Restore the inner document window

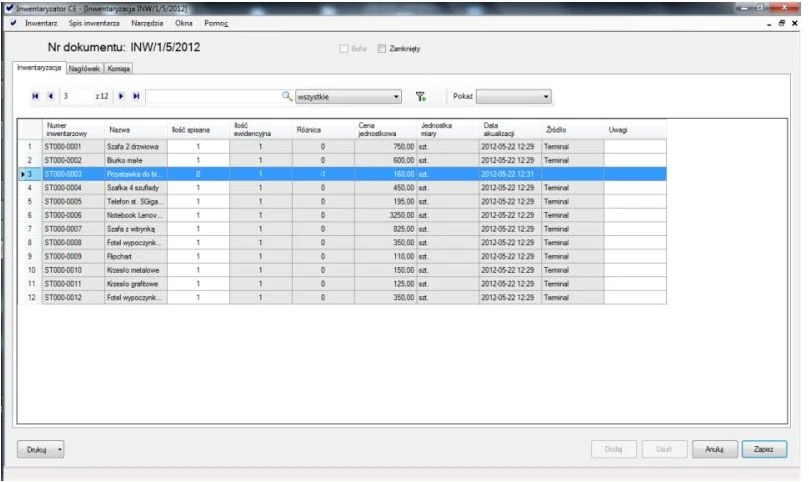pos(782,23)
